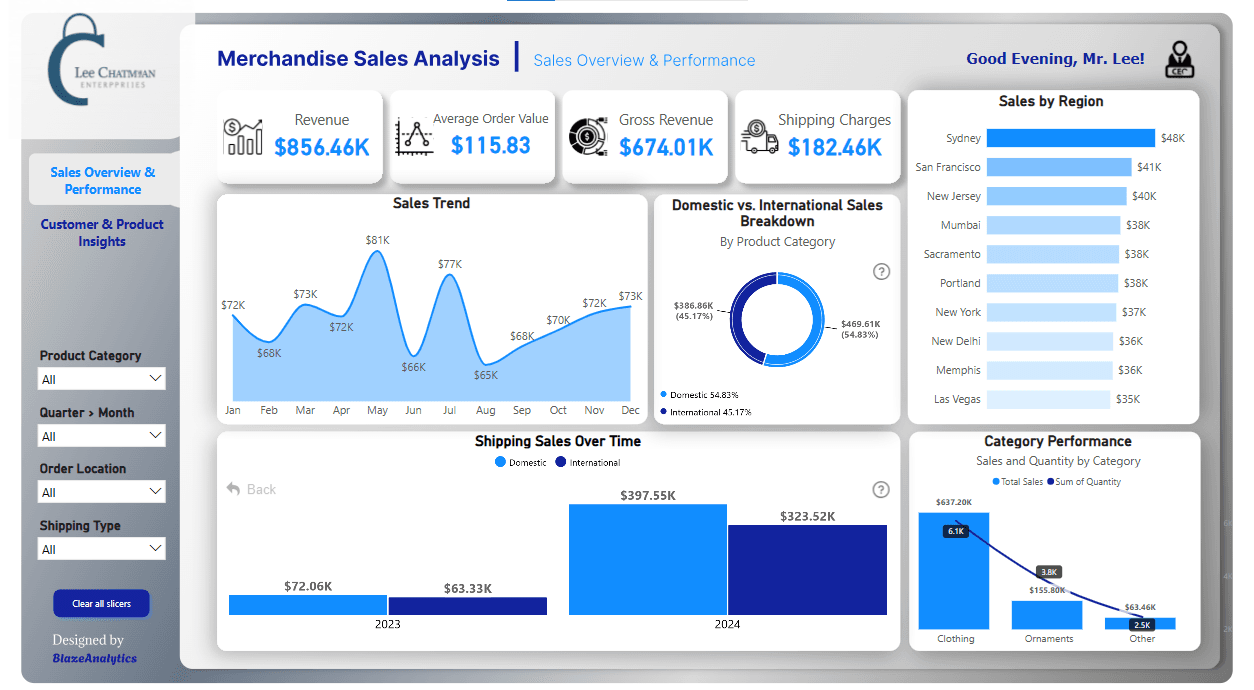Switch to Customer & Product Insights page
The height and width of the screenshot is (690, 1254).
tap(102, 232)
